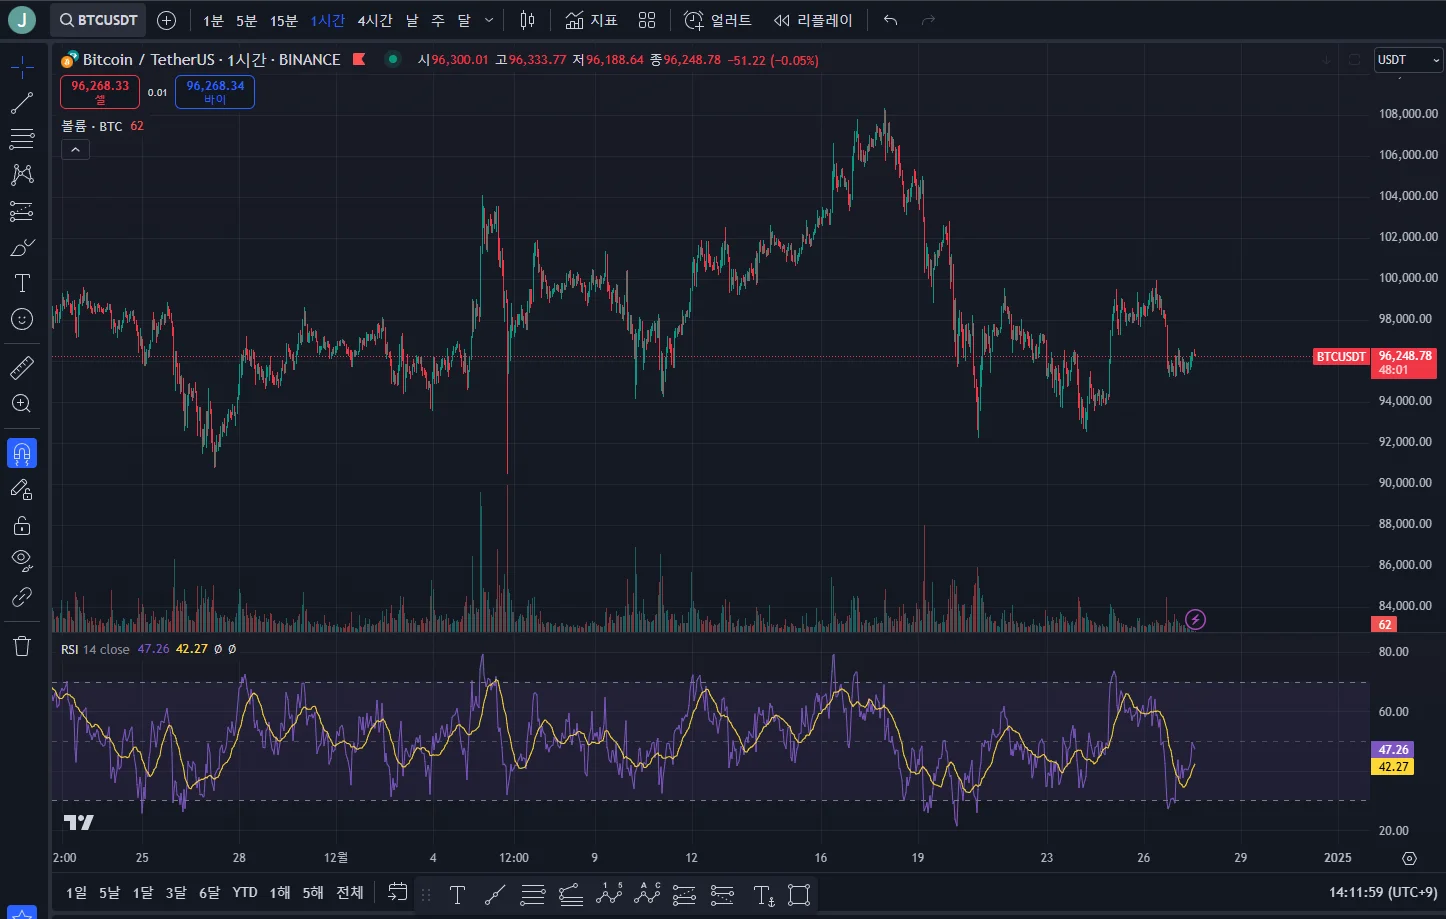The width and height of the screenshot is (1446, 919).
Task: Open the USDT currency dropdown
Action: click(x=1409, y=60)
